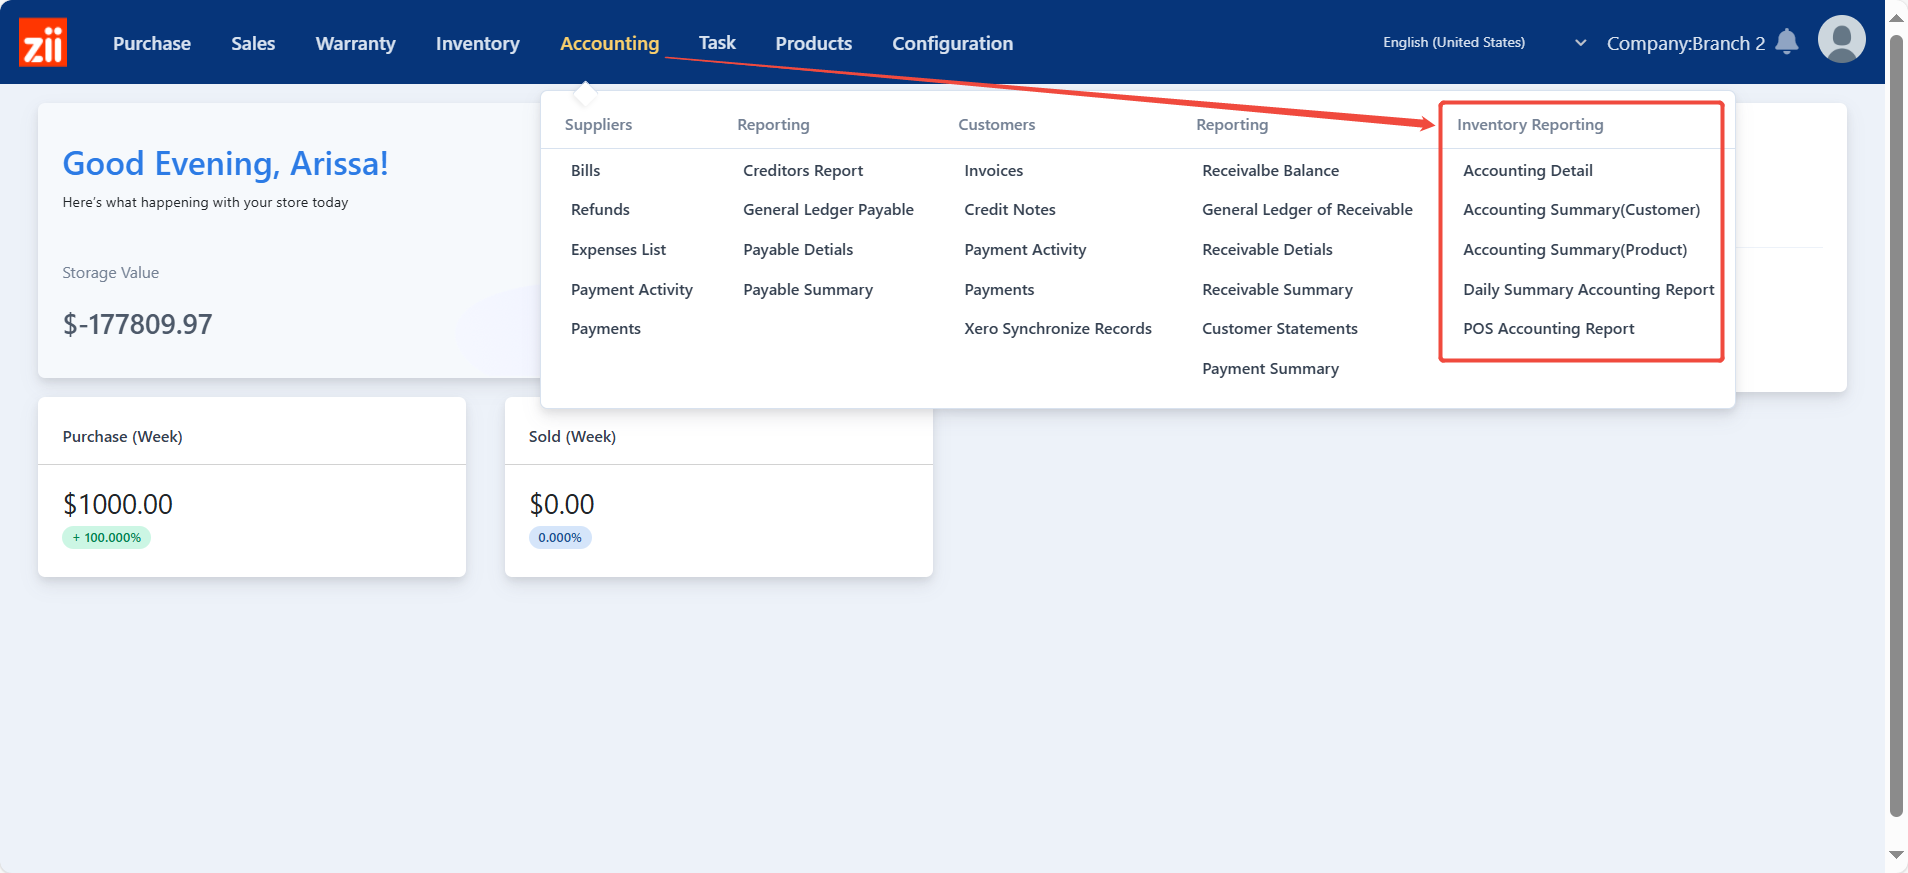Click the Suppliers column heading
This screenshot has height=873, width=1908.
(x=599, y=124)
